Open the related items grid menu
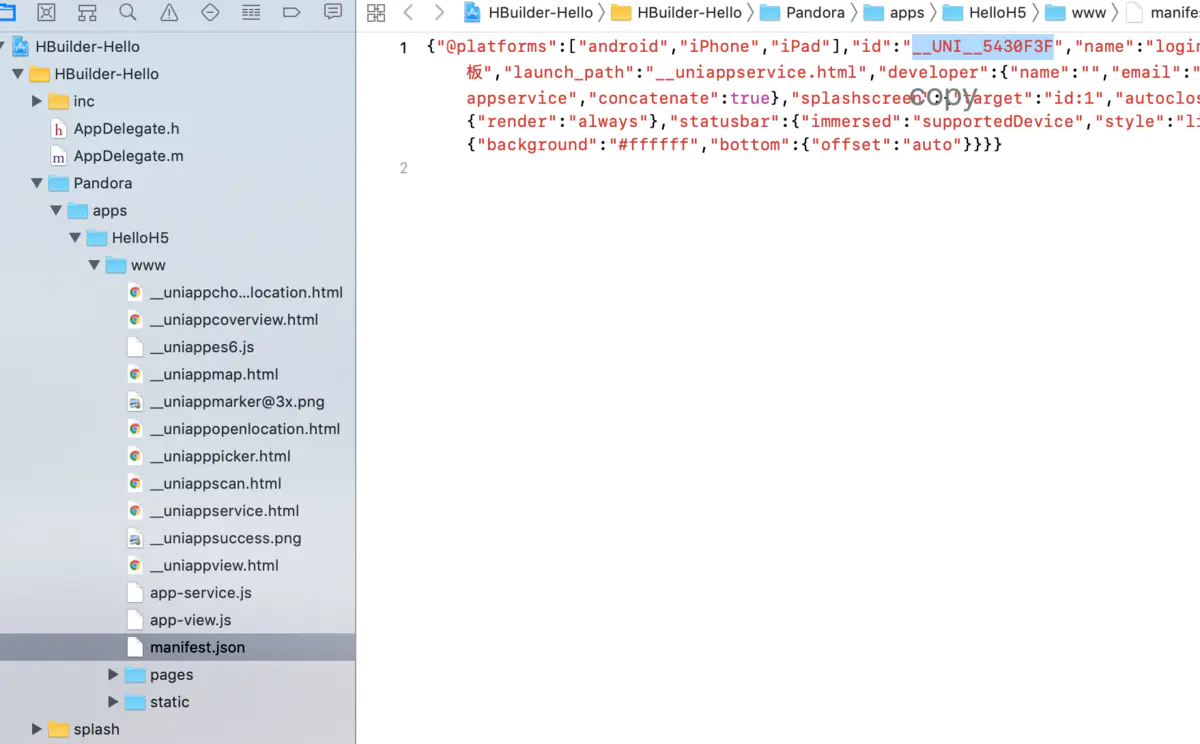 click(x=376, y=13)
